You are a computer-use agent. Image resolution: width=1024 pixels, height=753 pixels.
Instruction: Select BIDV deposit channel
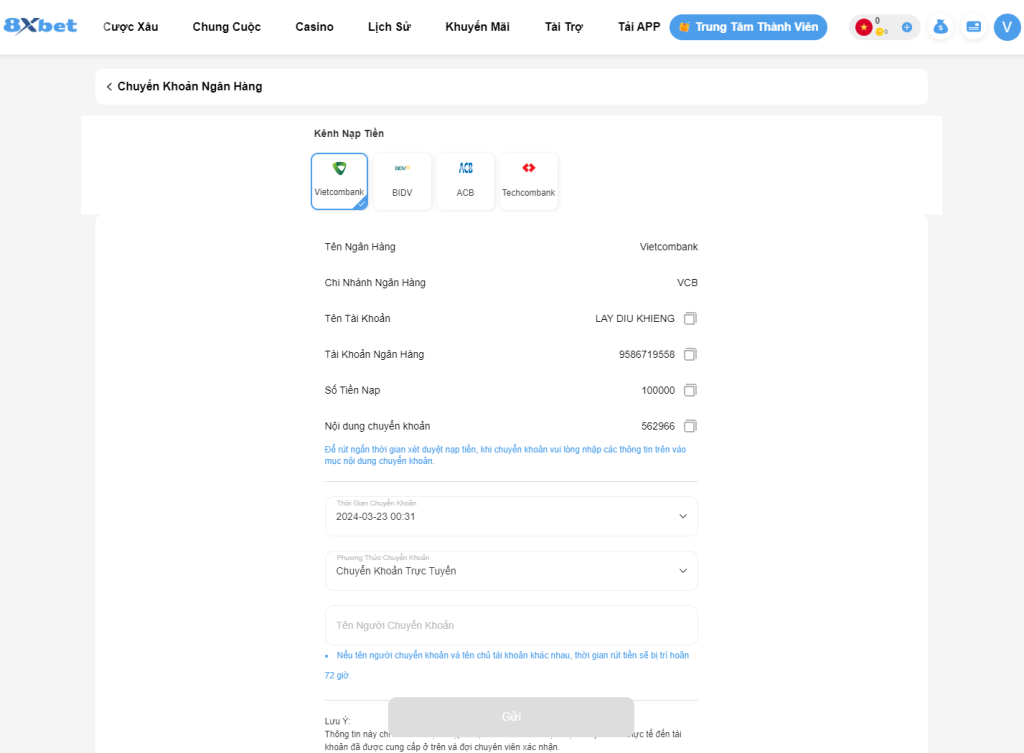(402, 181)
